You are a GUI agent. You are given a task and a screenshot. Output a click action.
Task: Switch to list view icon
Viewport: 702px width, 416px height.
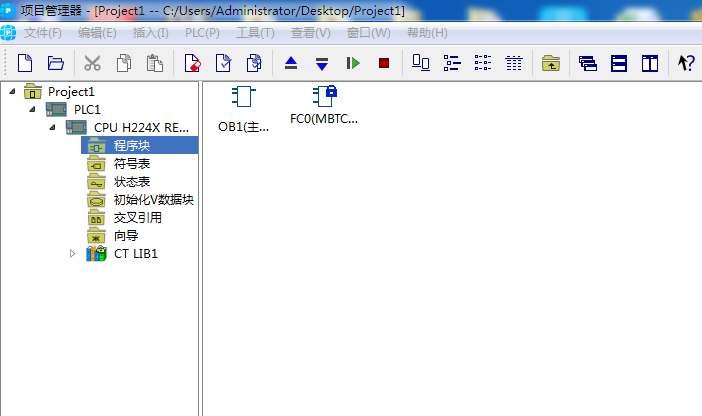483,63
